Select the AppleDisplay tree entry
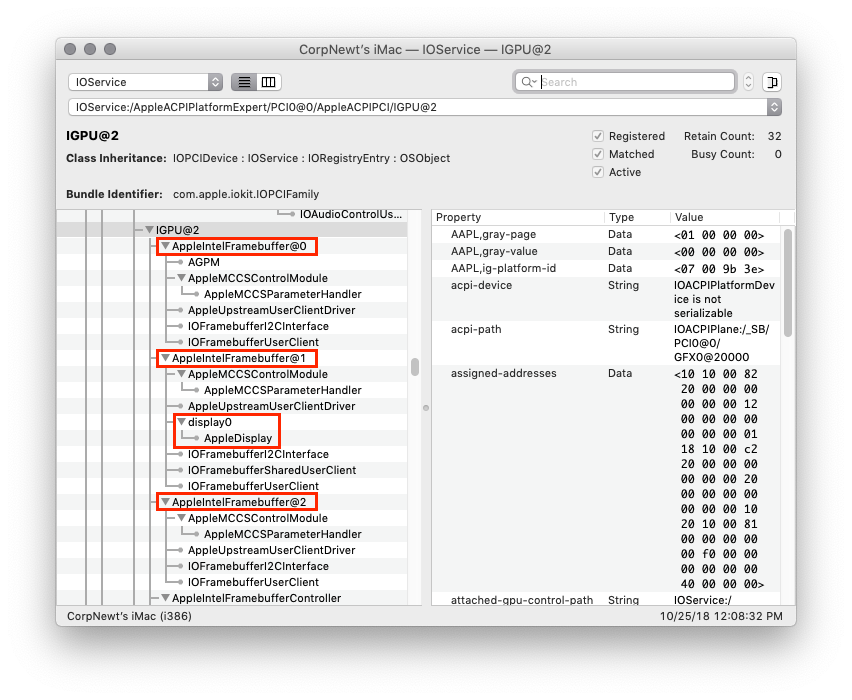Viewport: 852px width, 700px height. pyautogui.click(x=237, y=438)
